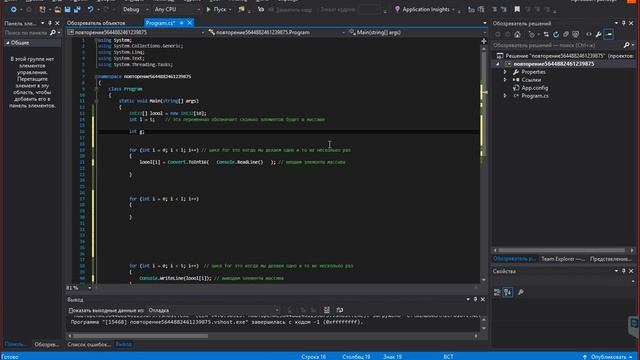Image resolution: width=640 pixels, height=360 pixels.
Task: Click the editor split-view plus icon
Action: click(x=484, y=41)
